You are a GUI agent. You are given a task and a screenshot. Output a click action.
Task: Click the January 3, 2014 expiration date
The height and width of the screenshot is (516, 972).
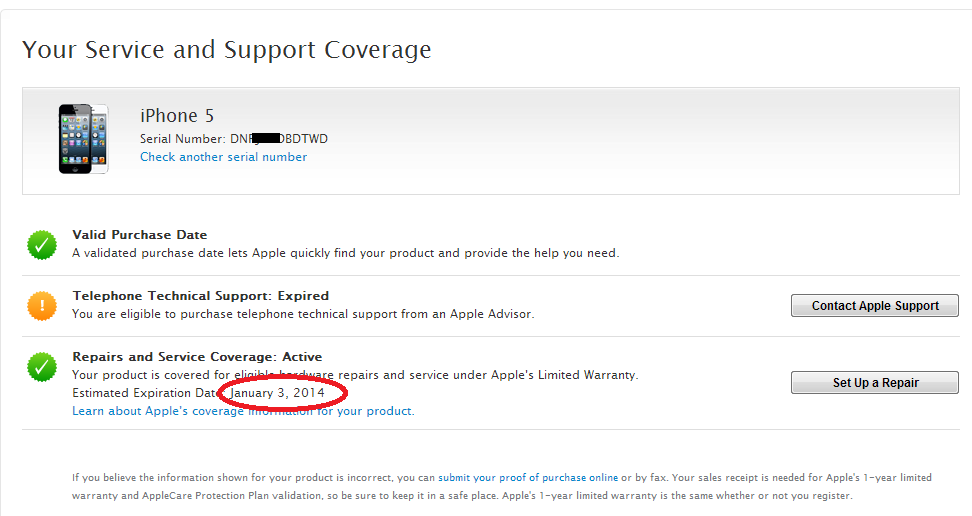284,393
